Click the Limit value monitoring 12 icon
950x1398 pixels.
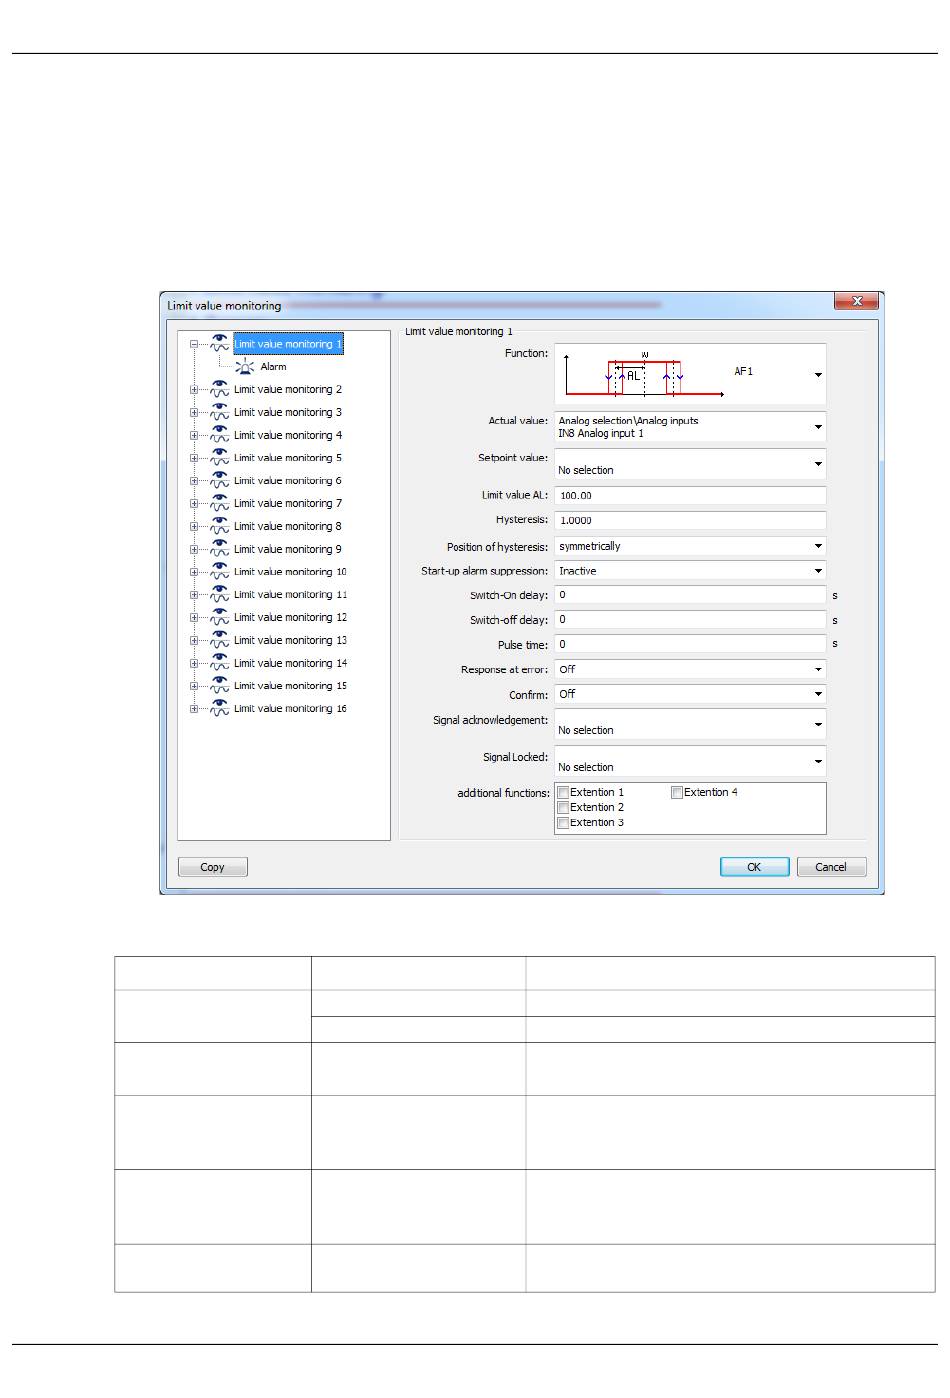coord(220,617)
